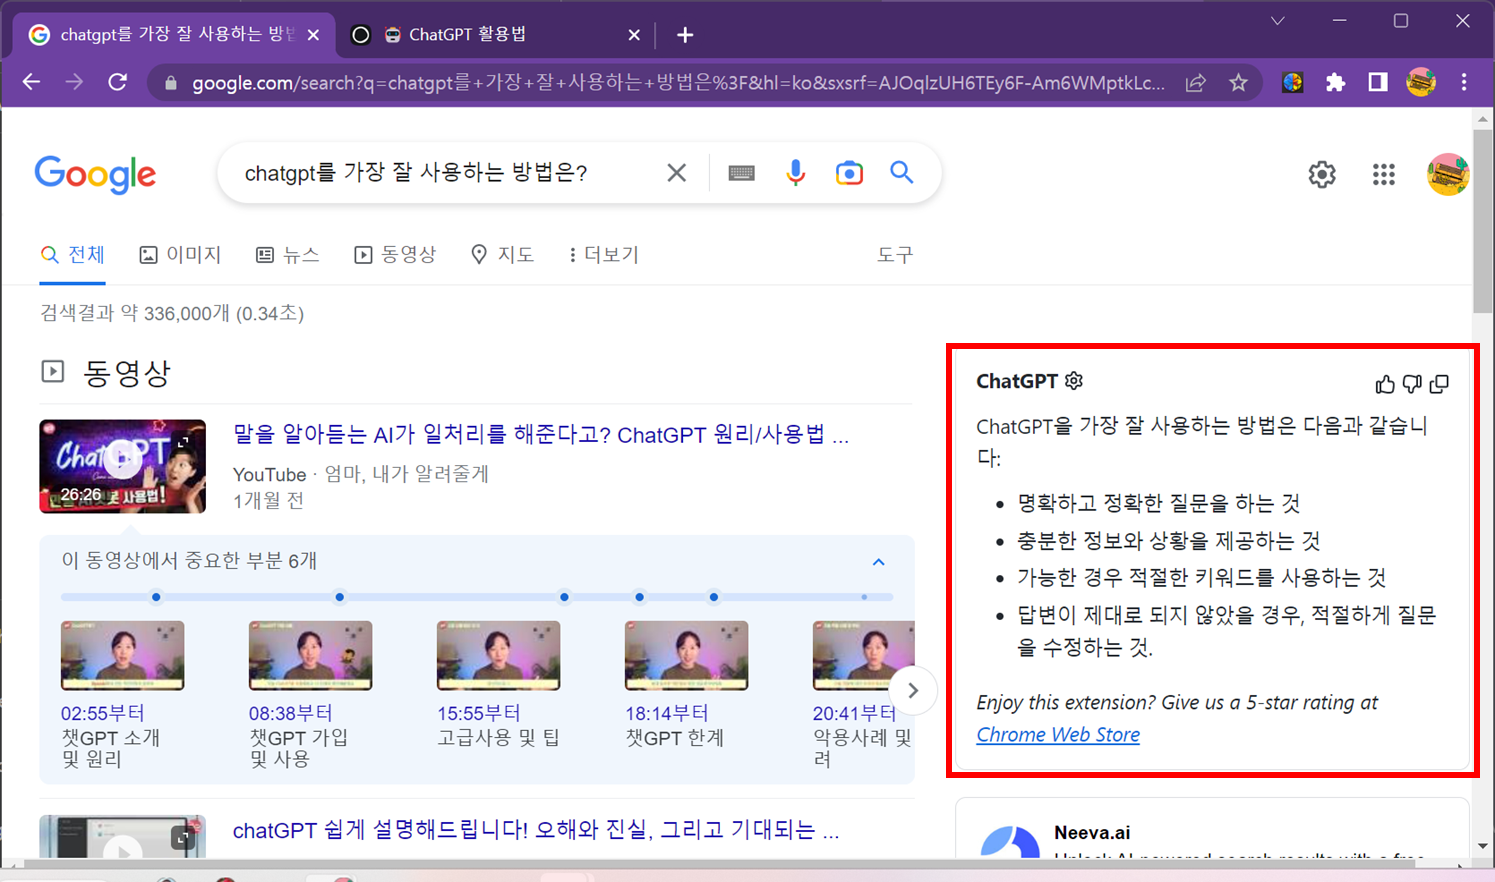Click the browser forward arrow

(74, 82)
